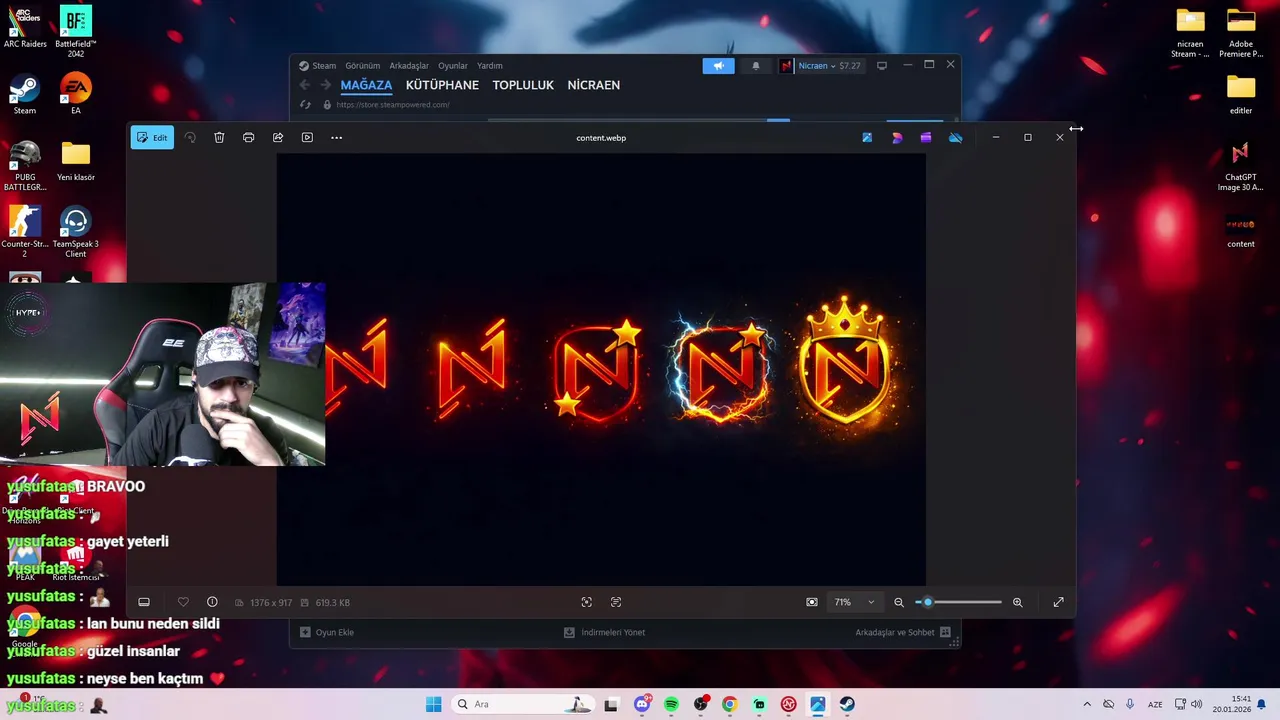The height and width of the screenshot is (720, 1280).
Task: Switch to the MAĞAZA tab in Steam
Action: [x=366, y=85]
